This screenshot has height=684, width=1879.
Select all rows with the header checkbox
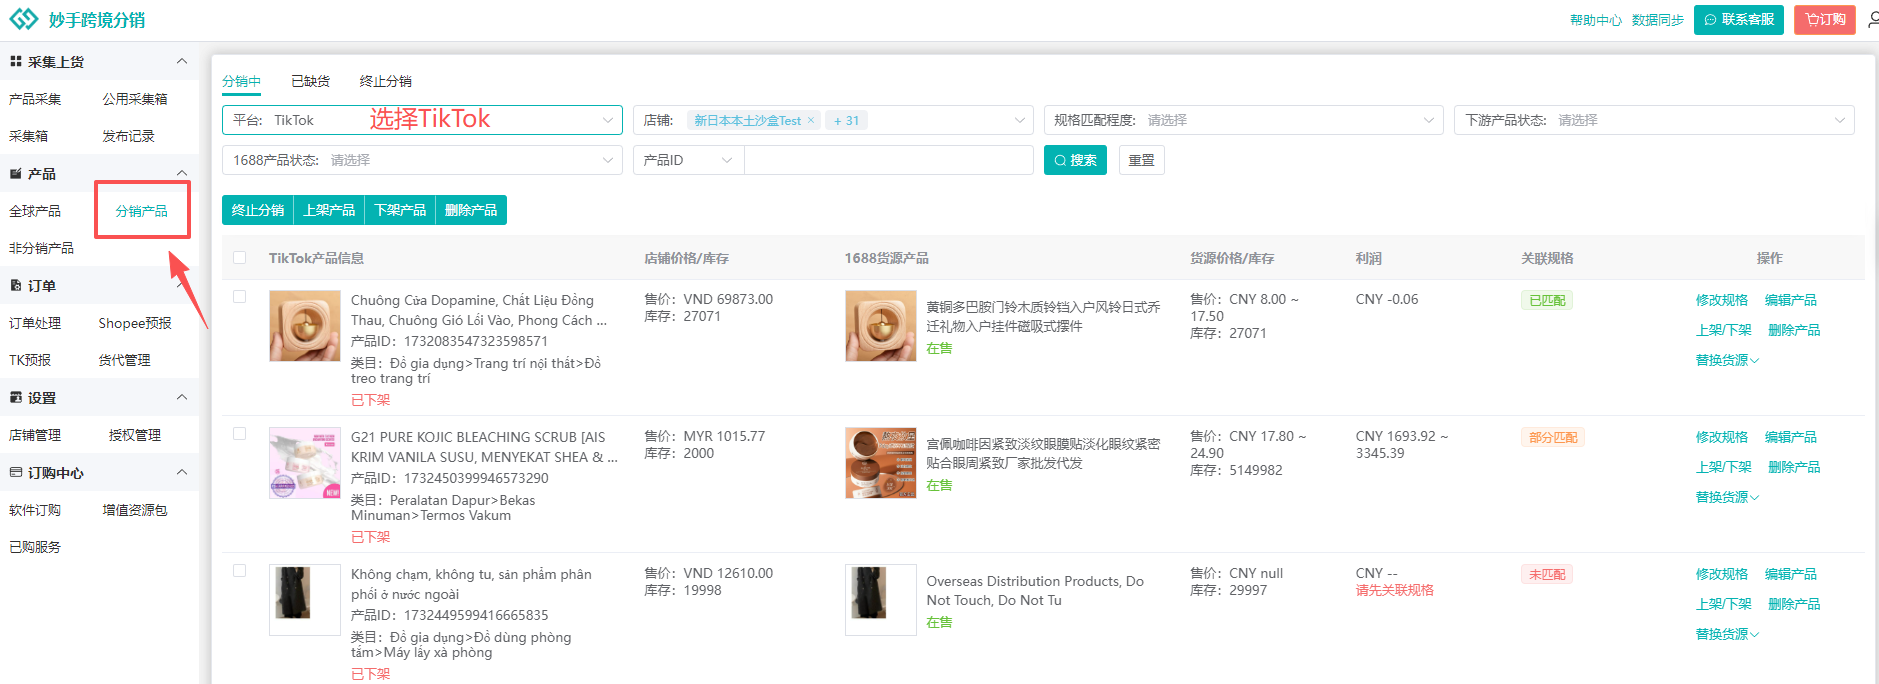tap(239, 257)
